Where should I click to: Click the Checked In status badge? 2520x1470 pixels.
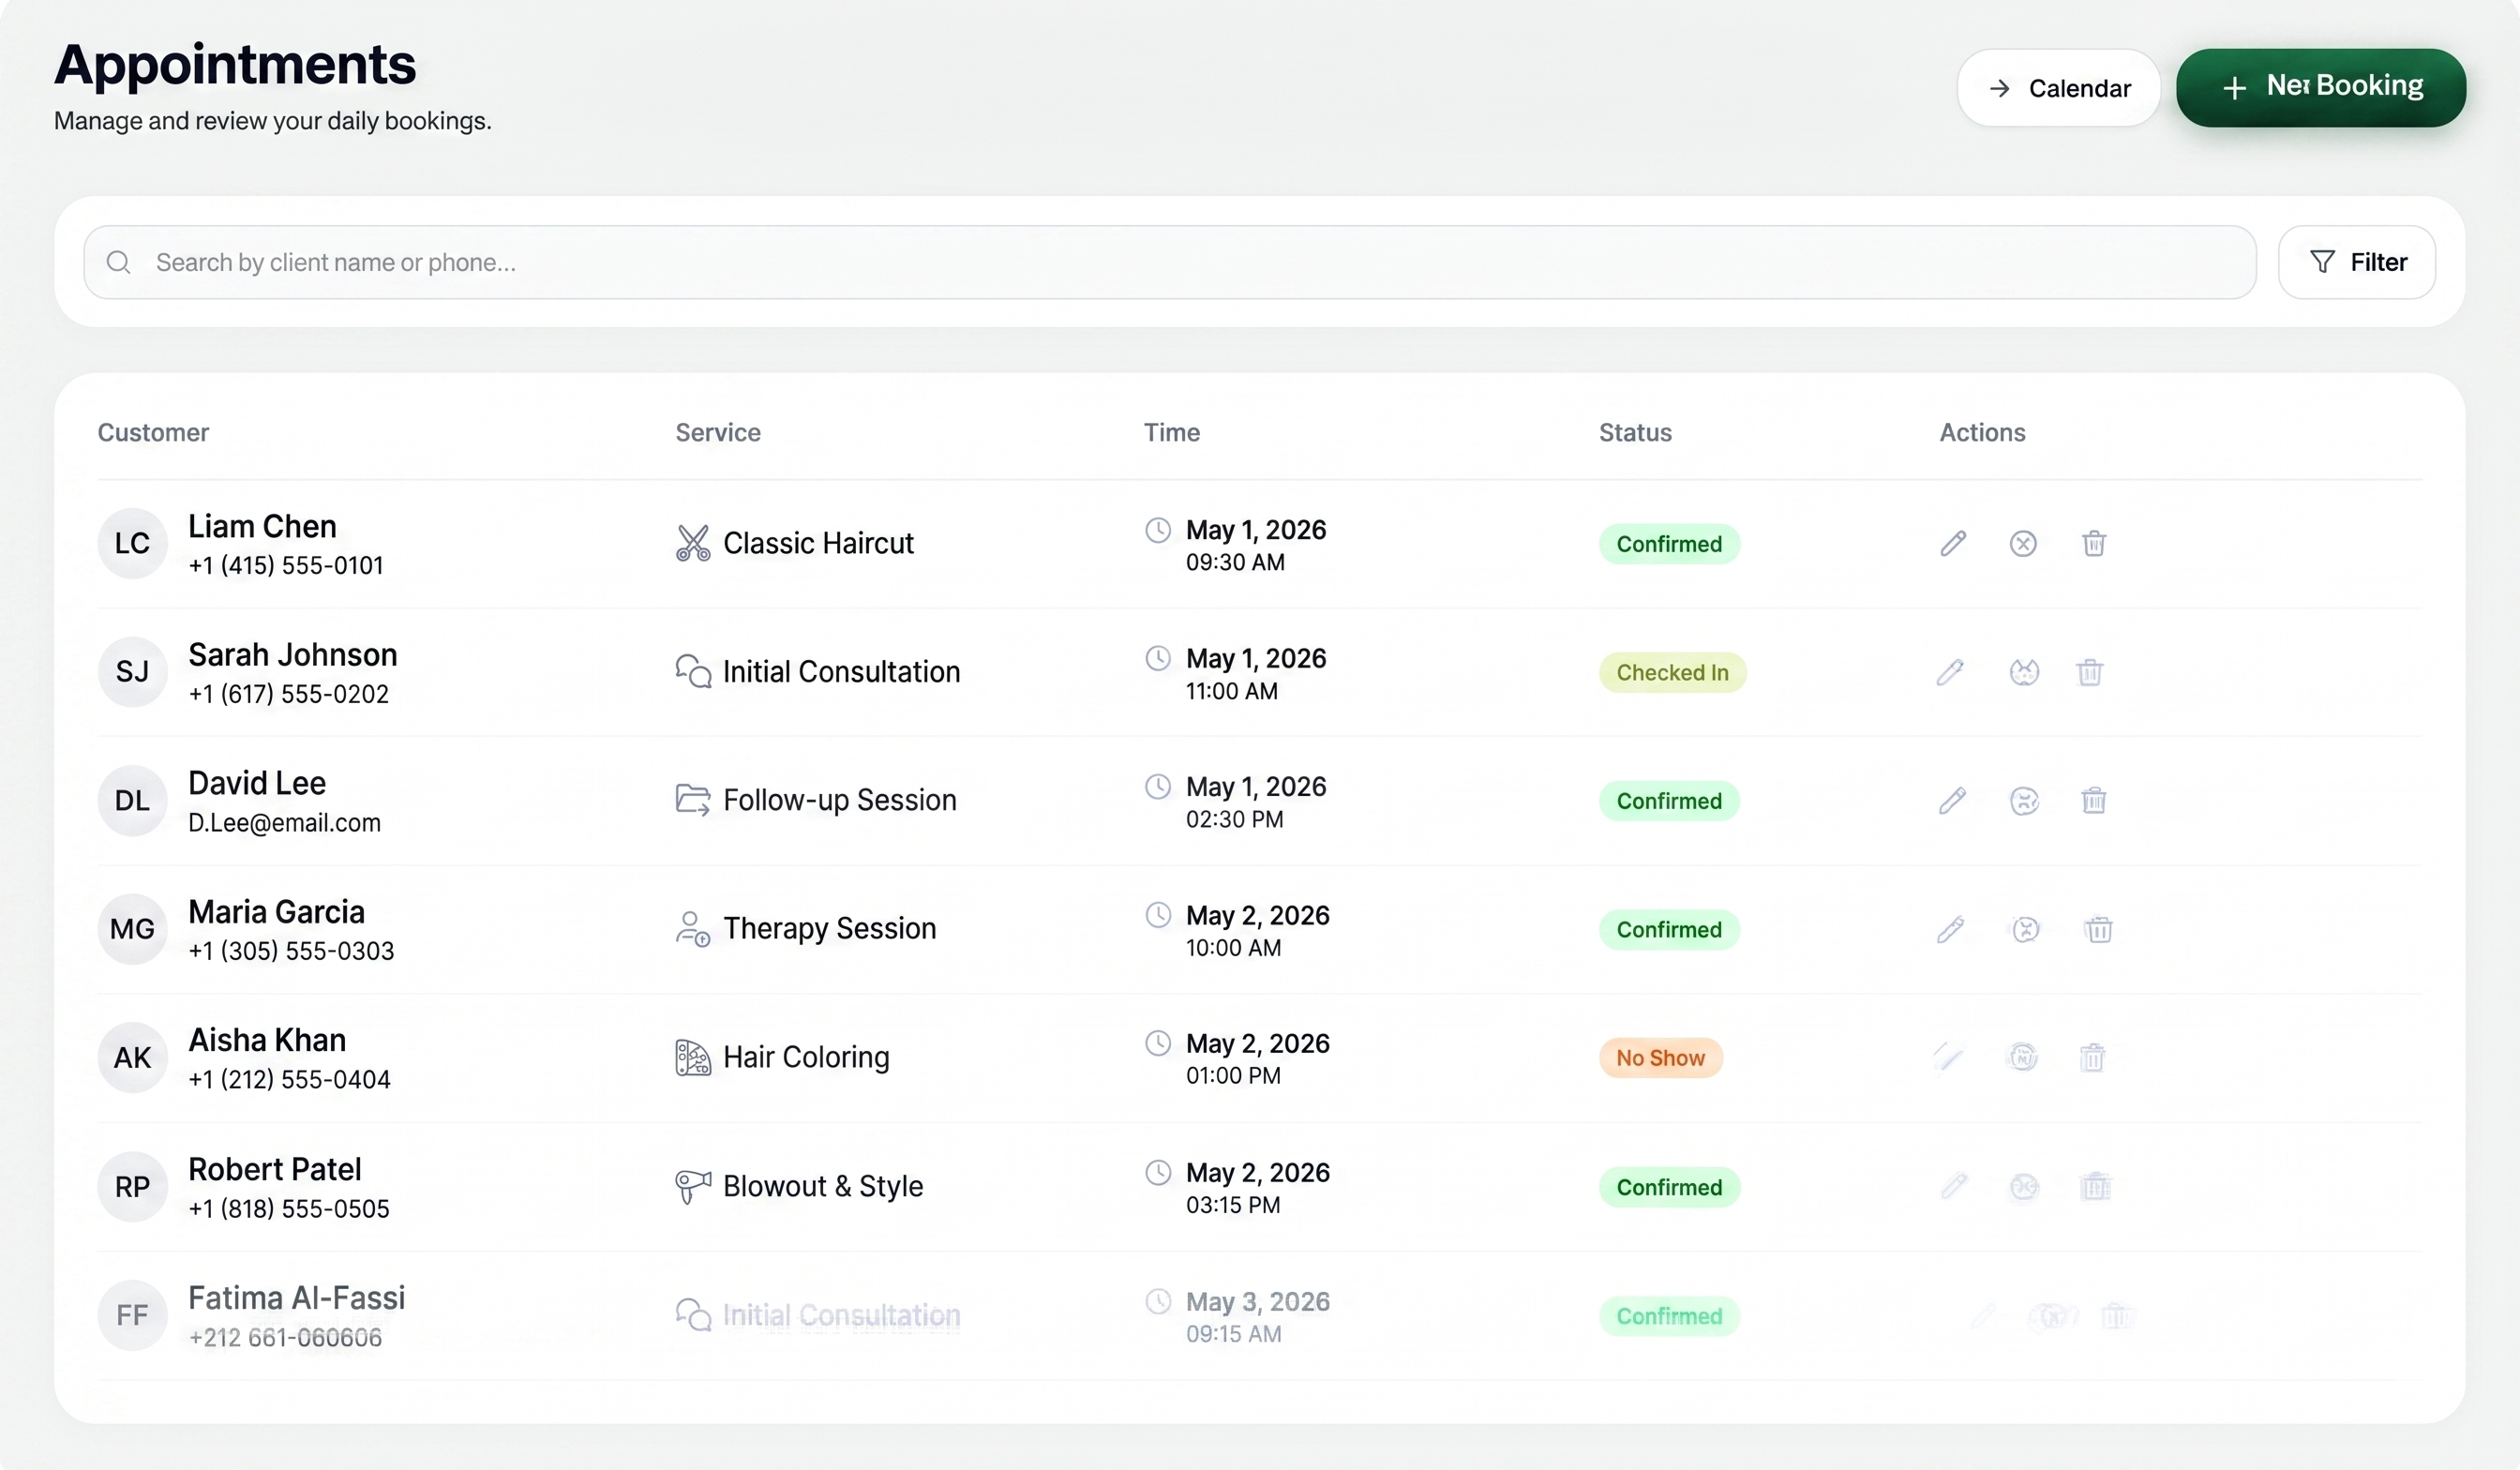coord(1672,672)
